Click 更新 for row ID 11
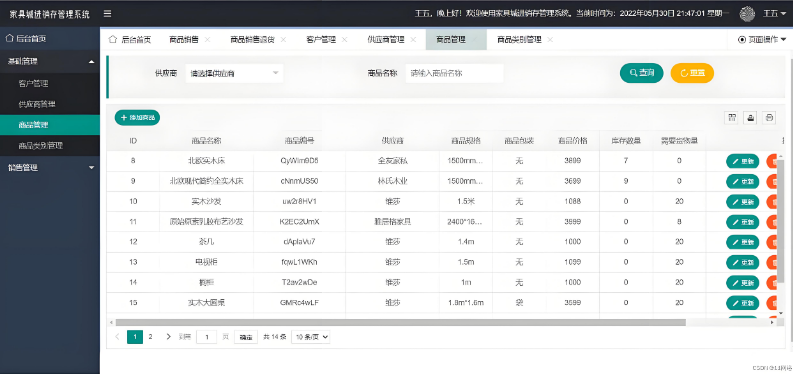Screen dimensions: 793x374 click(x=742, y=222)
